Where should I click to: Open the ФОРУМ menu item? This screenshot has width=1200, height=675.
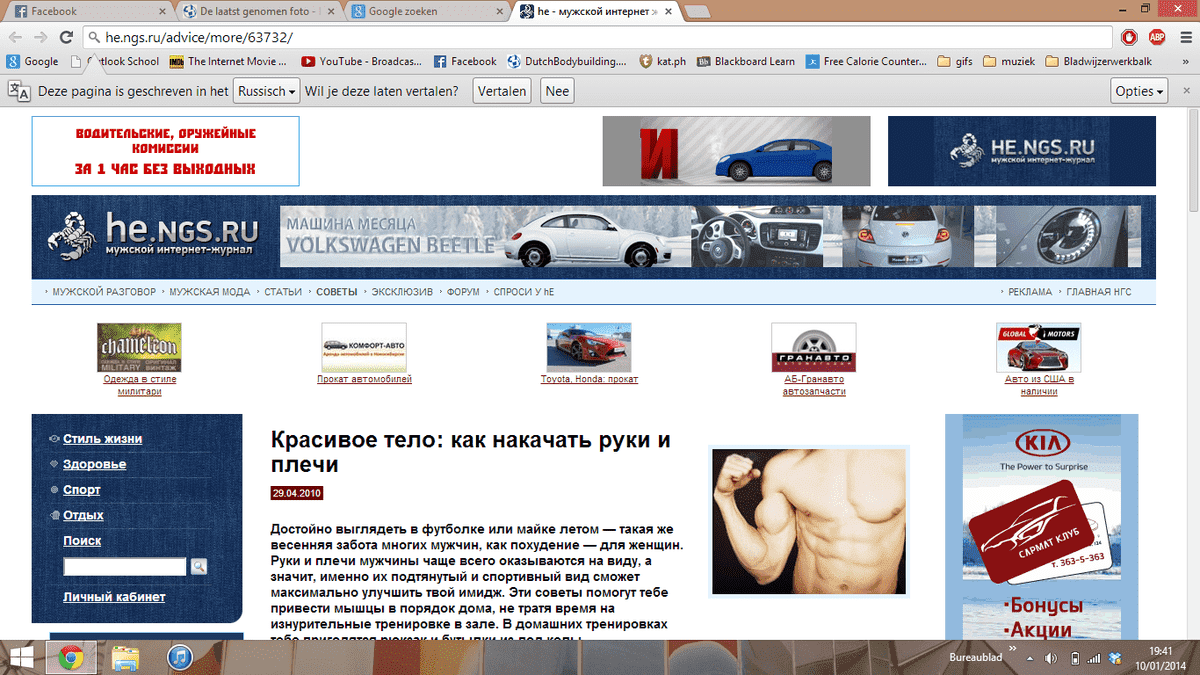[x=463, y=292]
